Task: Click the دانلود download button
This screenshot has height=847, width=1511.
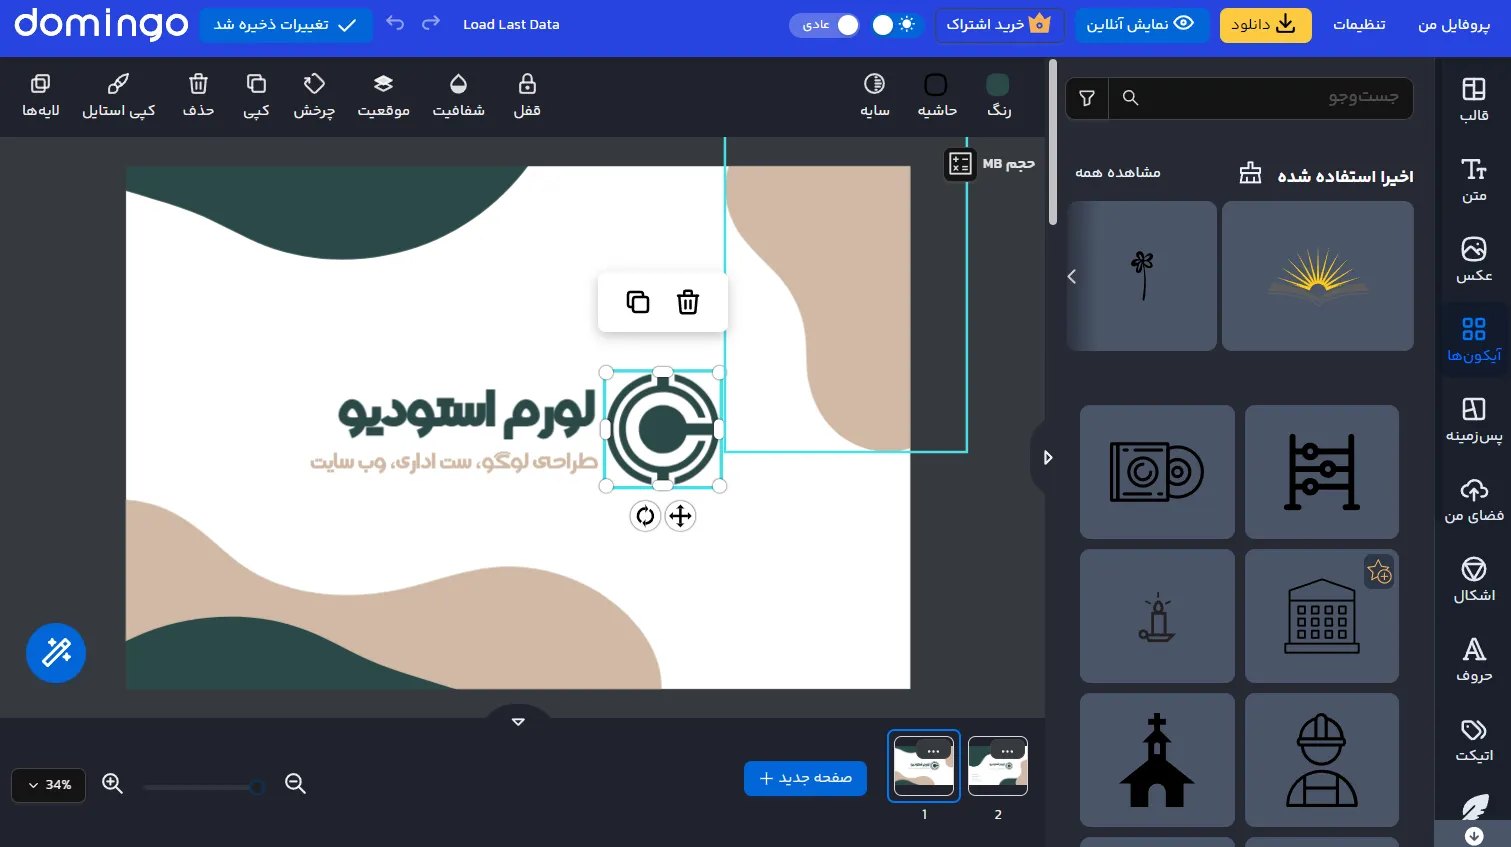Action: [1265, 24]
